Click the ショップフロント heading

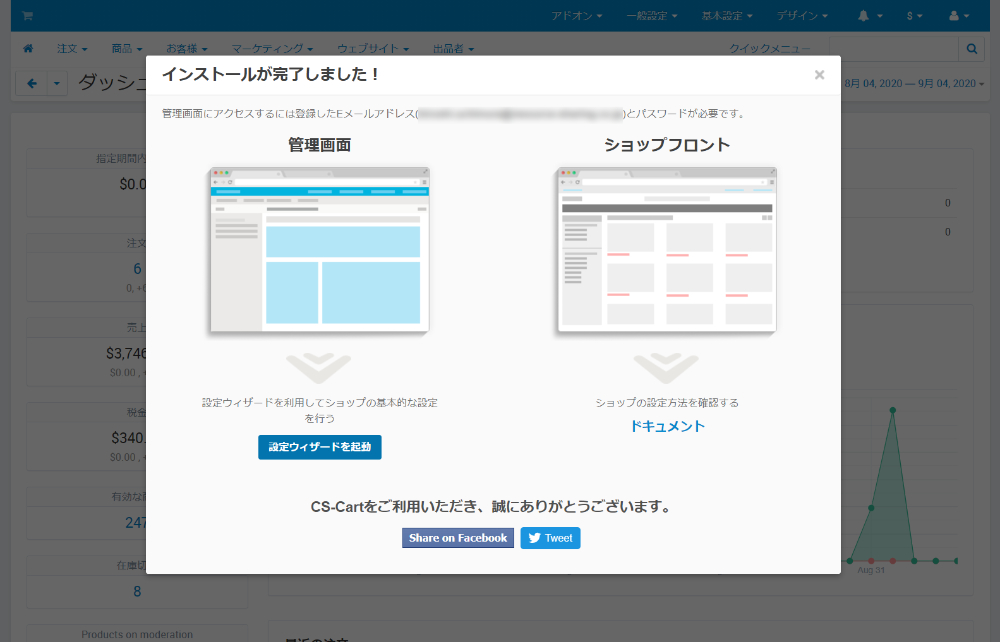pos(667,145)
